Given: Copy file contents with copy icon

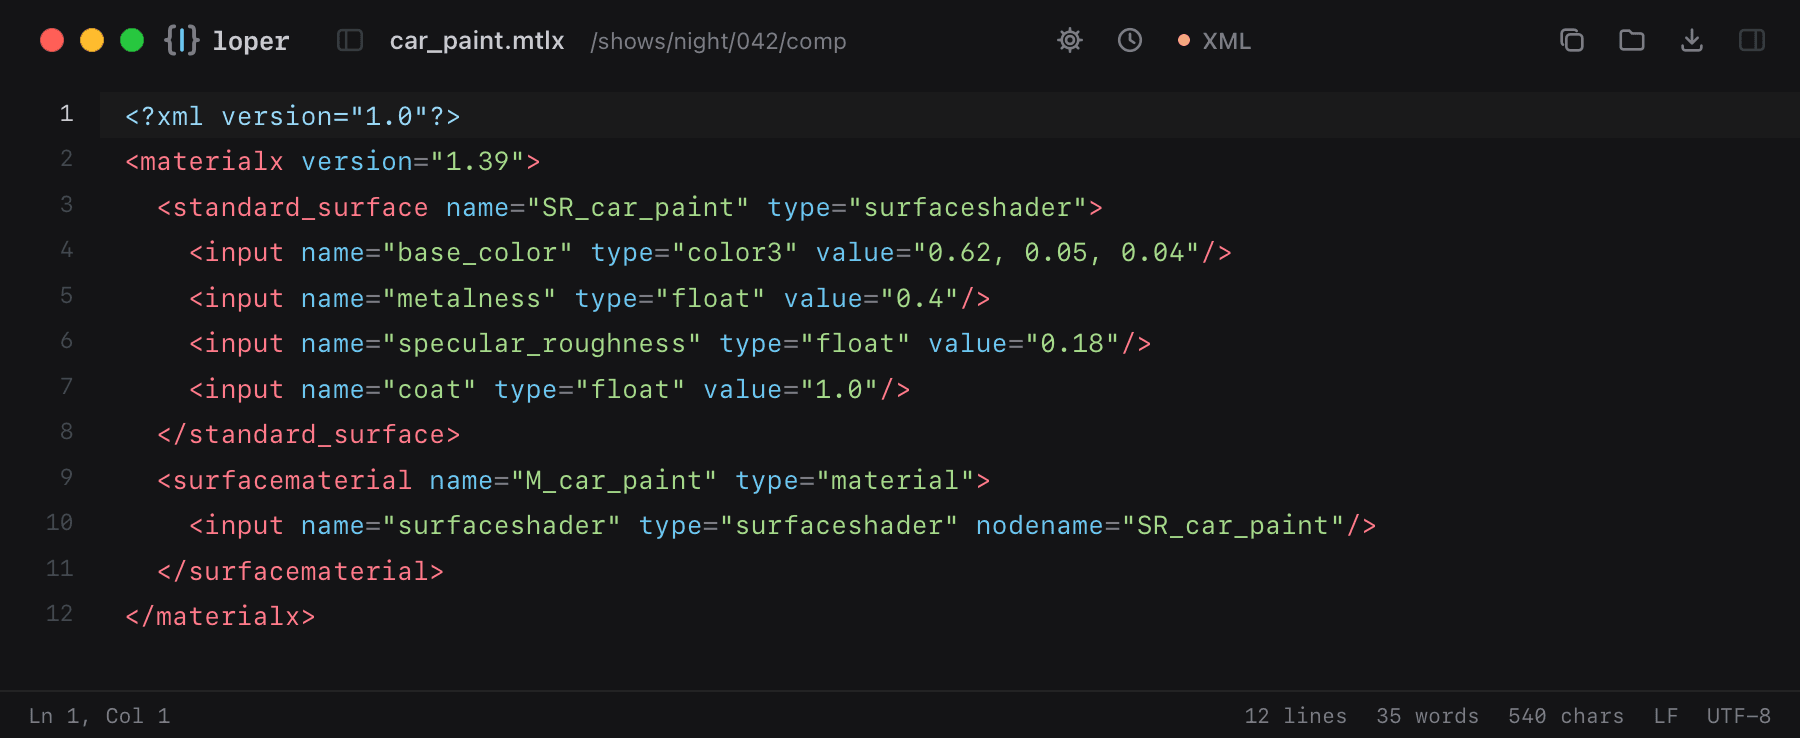Looking at the screenshot, I should point(1572,40).
